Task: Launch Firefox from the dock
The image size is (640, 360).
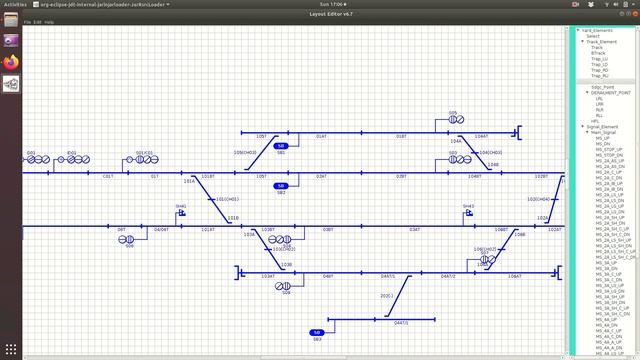Action: pyautogui.click(x=11, y=62)
